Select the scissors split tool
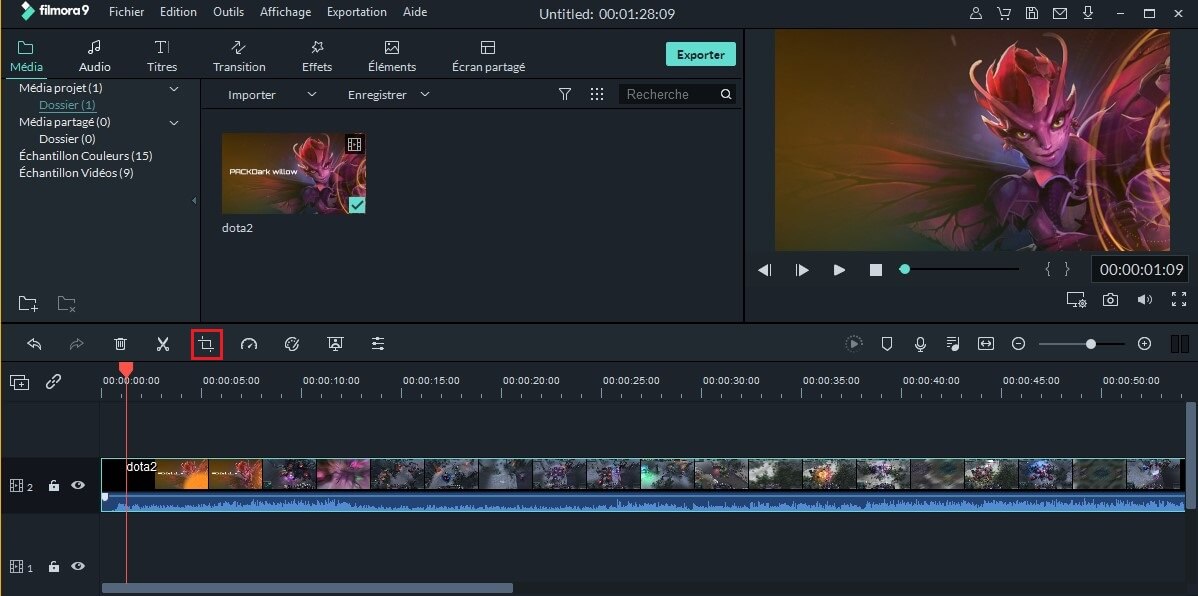 [x=163, y=344]
